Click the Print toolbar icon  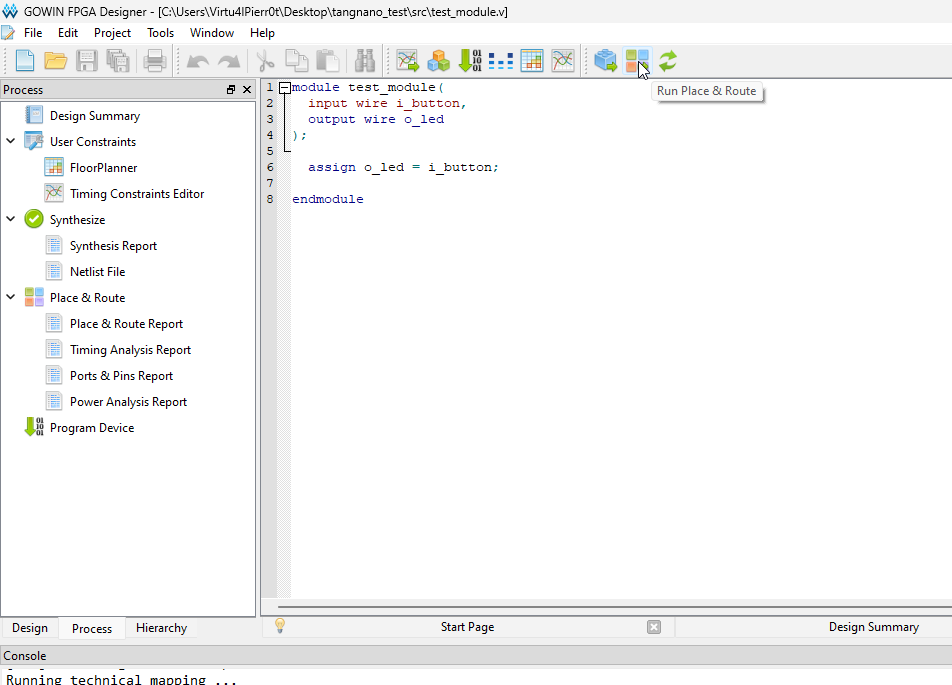(155, 61)
